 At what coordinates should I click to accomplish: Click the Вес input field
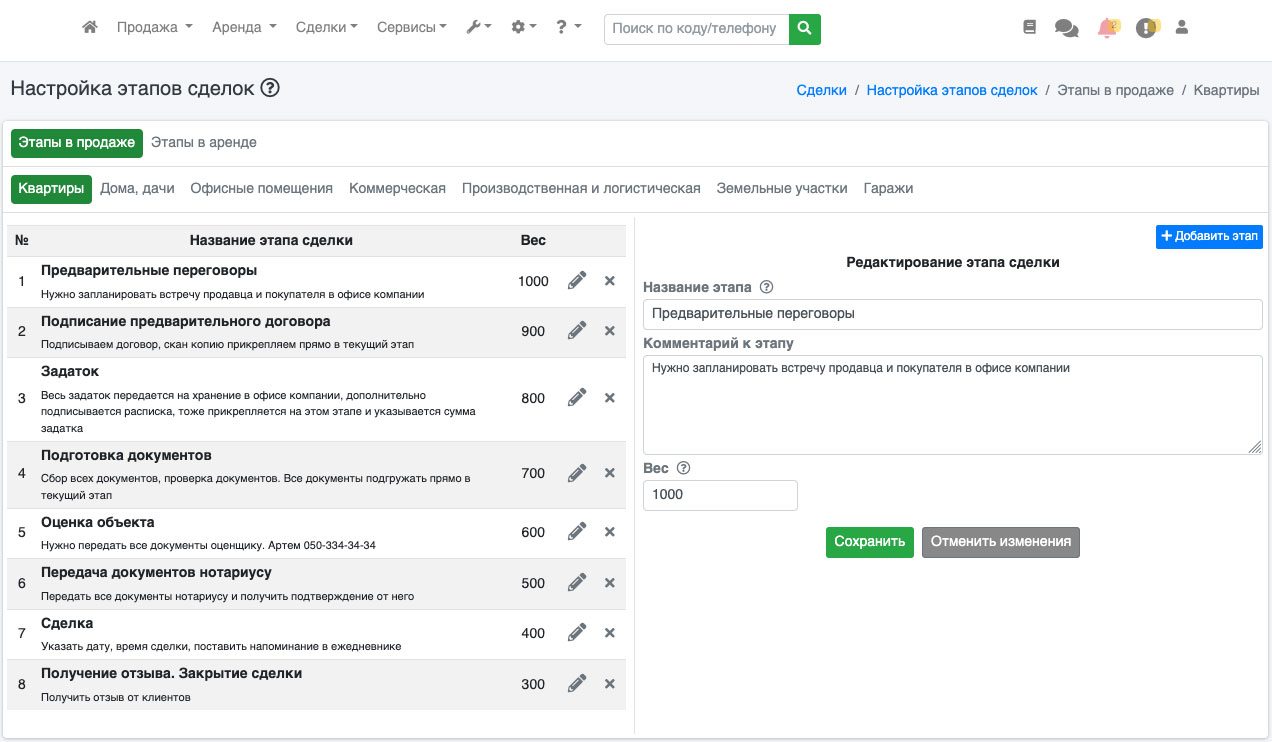pos(720,495)
